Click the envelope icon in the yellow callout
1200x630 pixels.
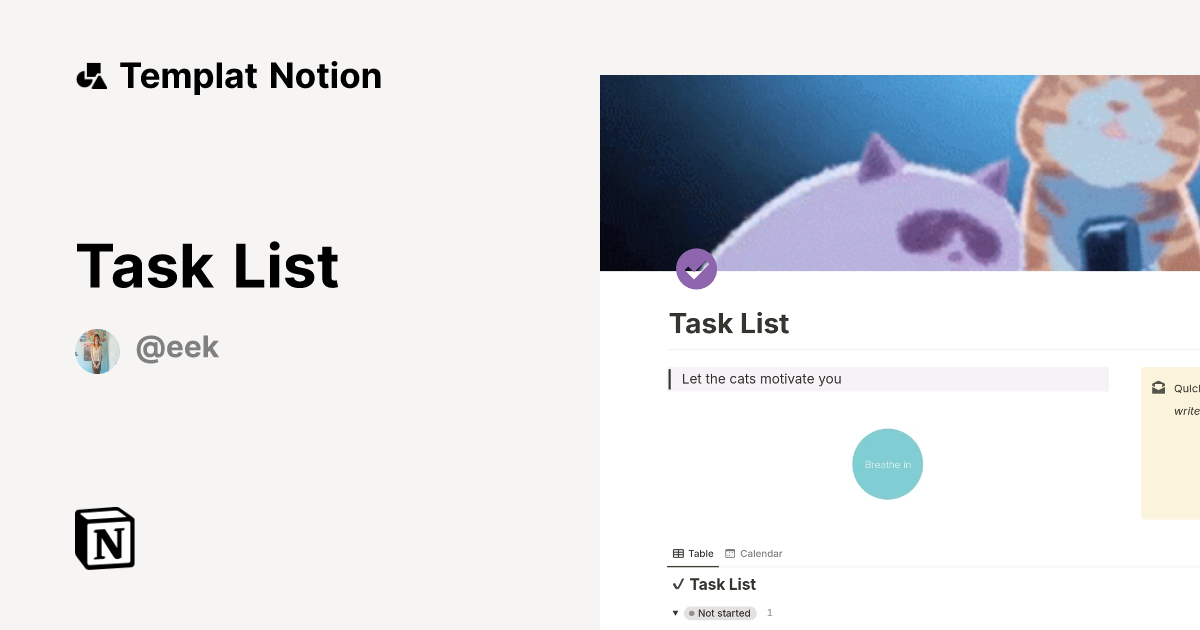pyautogui.click(x=1158, y=388)
